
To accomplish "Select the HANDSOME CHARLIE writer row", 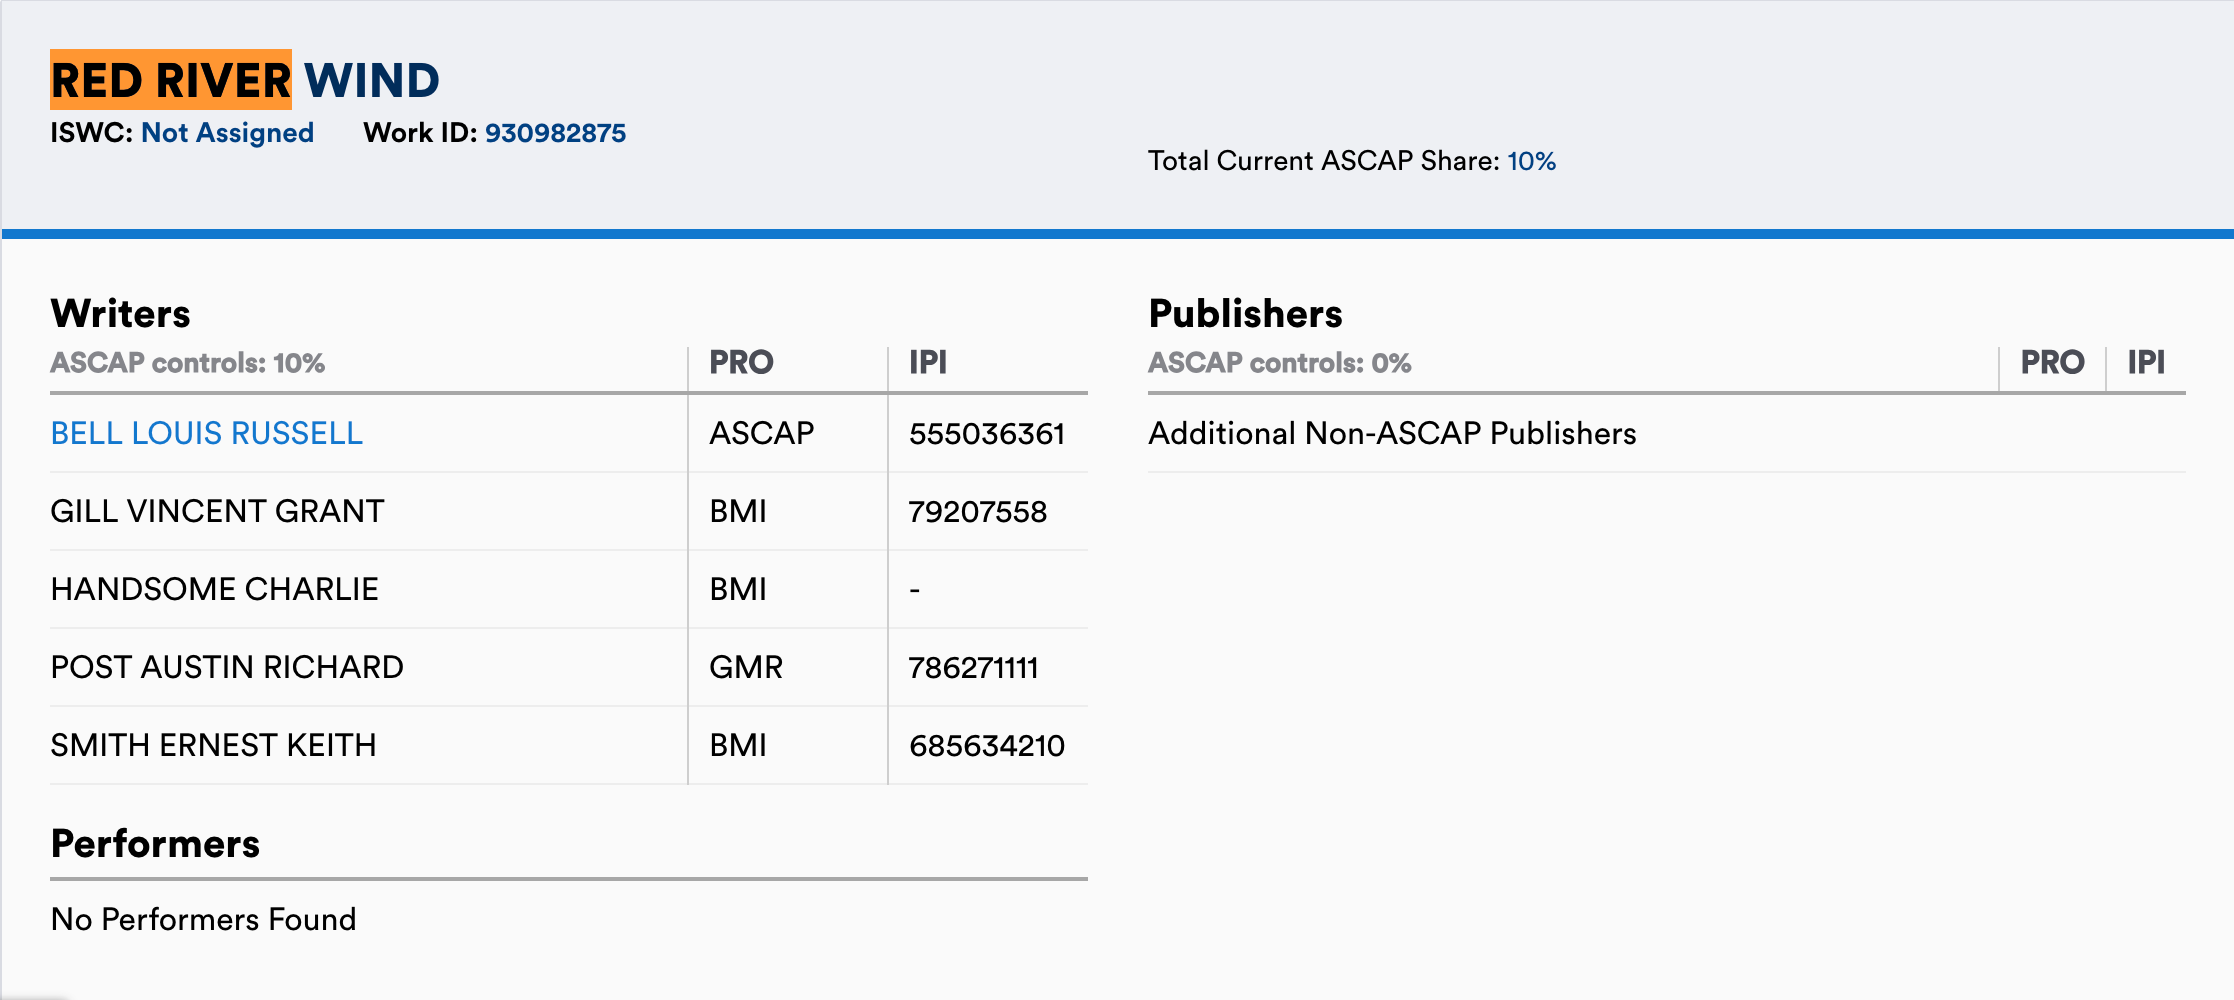I will point(214,588).
